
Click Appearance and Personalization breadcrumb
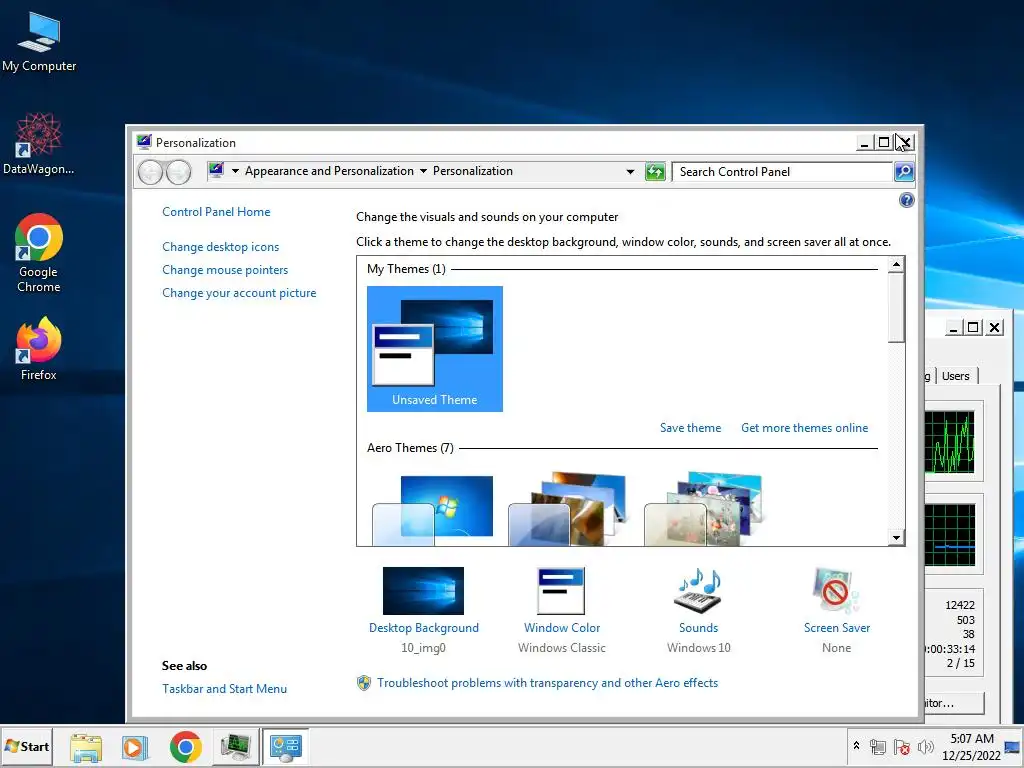329,171
